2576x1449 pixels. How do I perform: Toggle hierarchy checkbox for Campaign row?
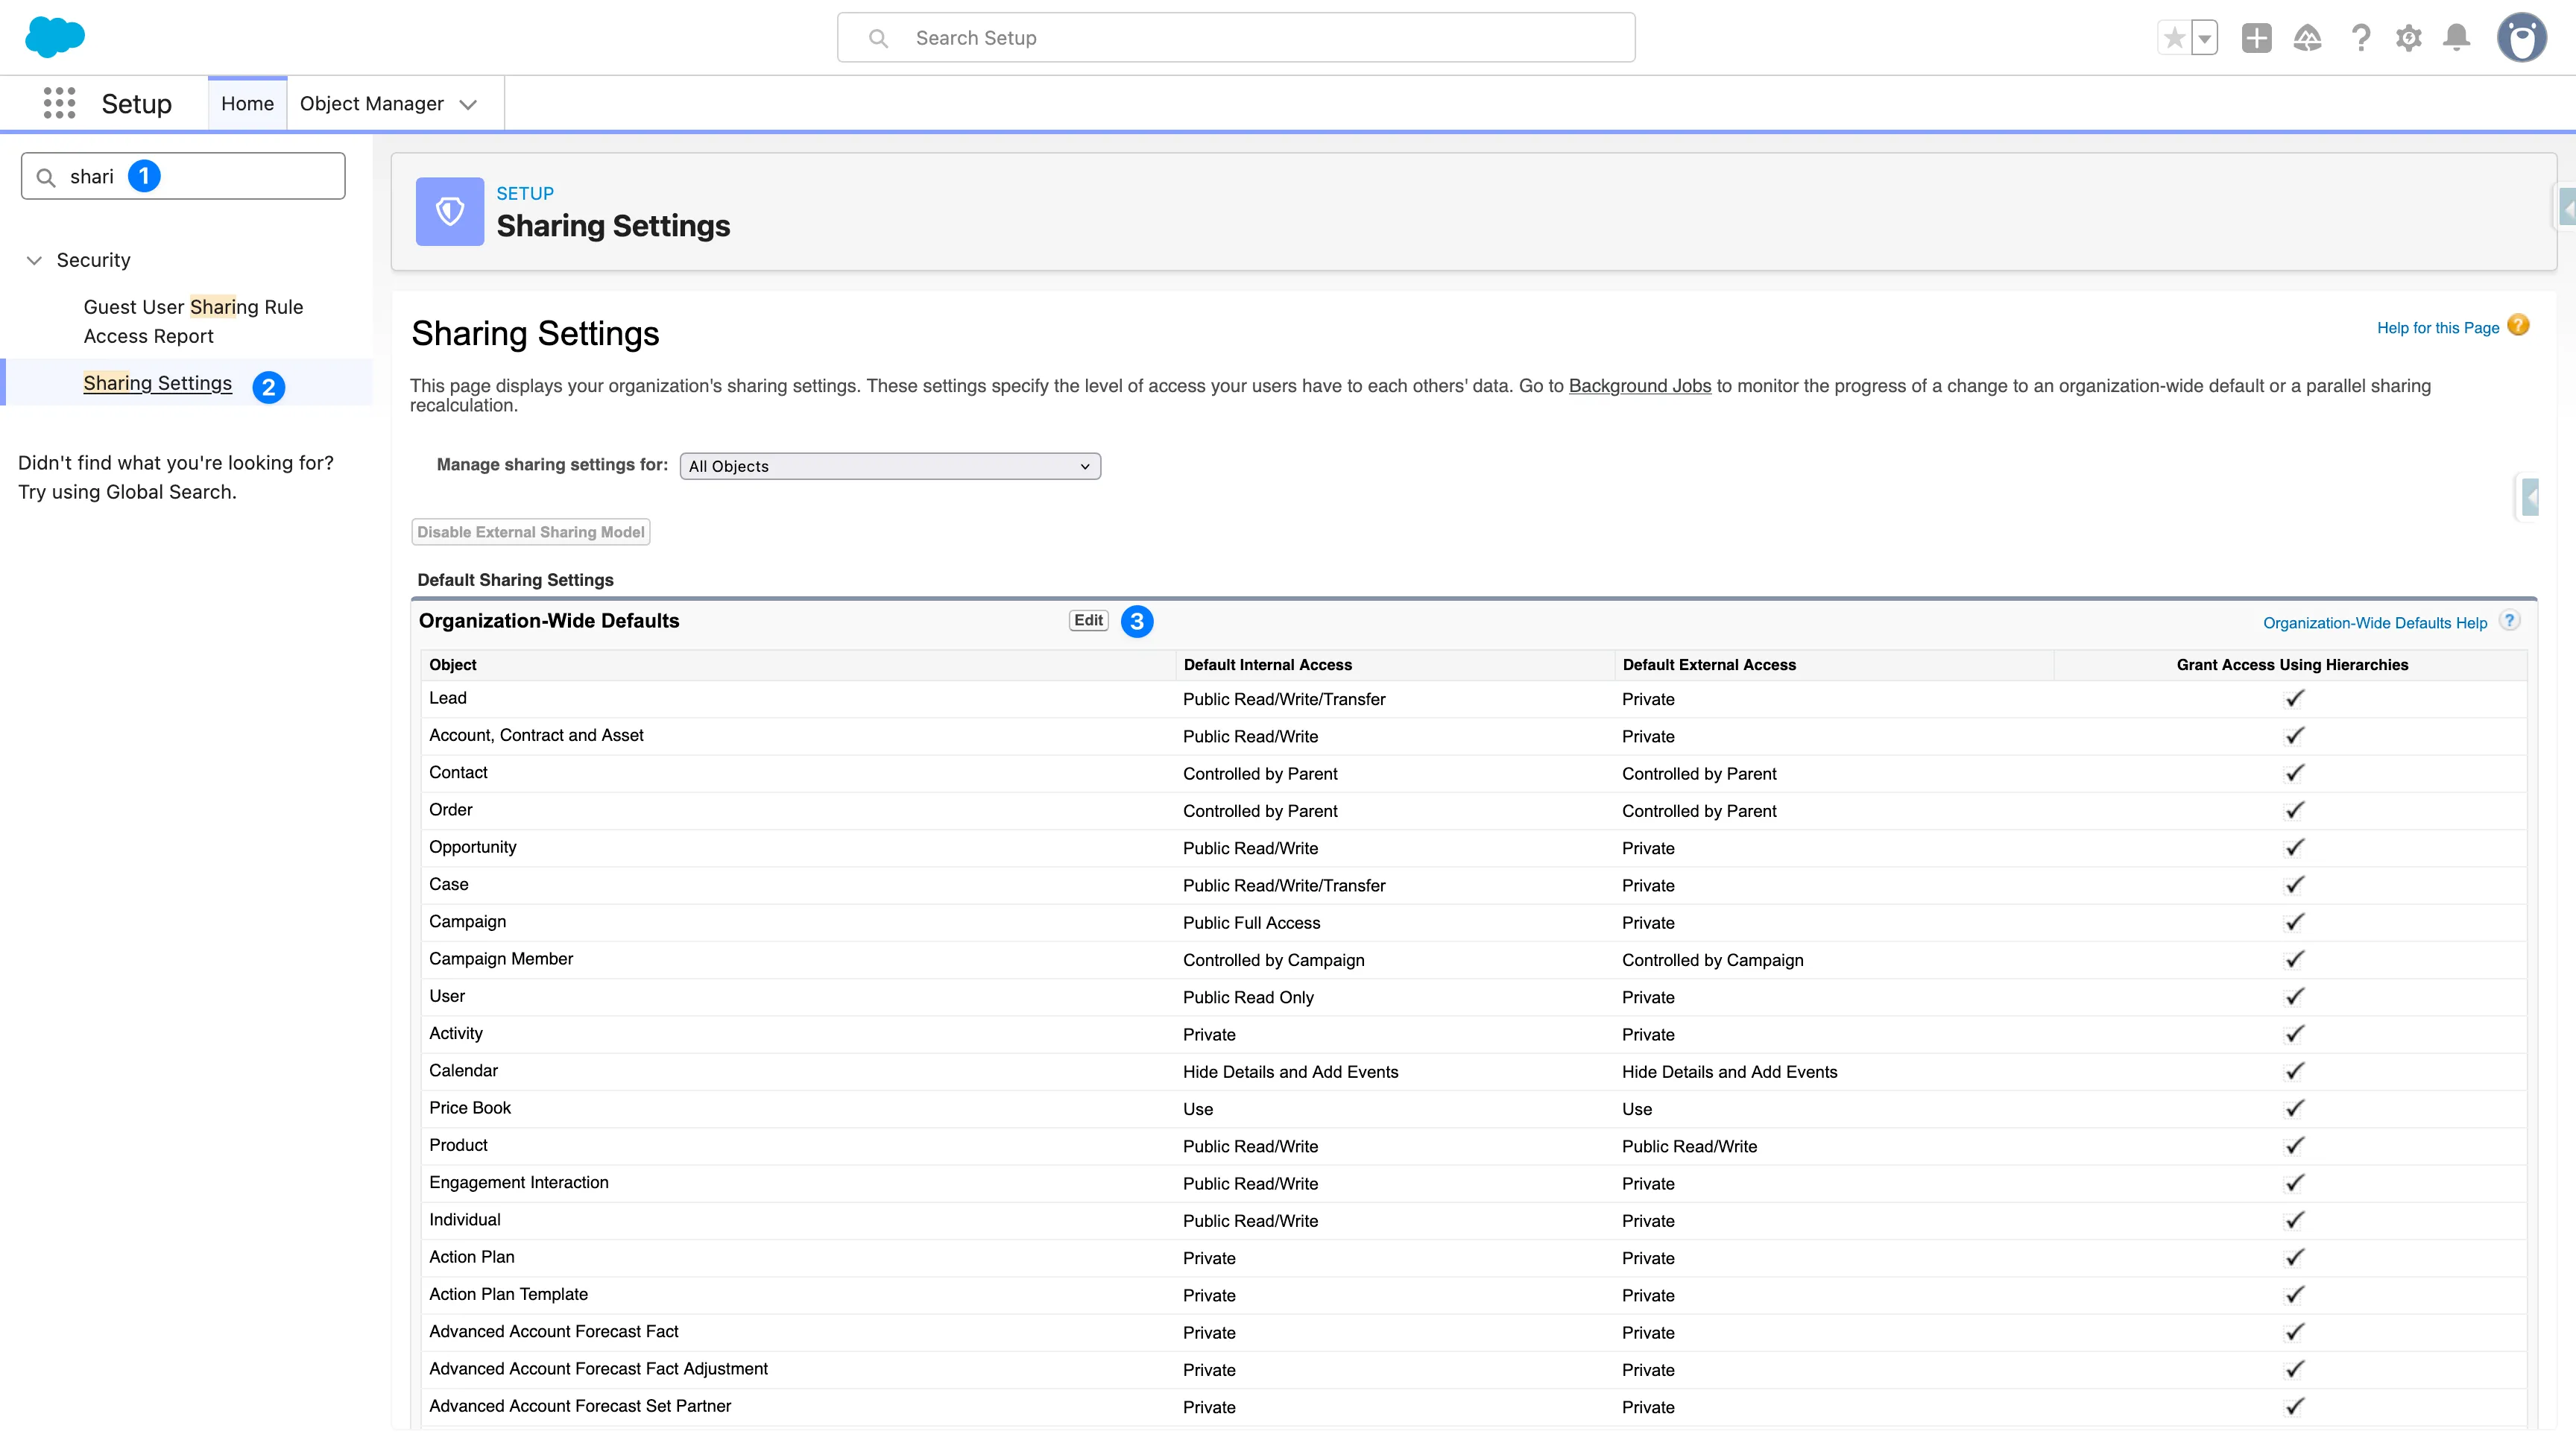pyautogui.click(x=2294, y=921)
